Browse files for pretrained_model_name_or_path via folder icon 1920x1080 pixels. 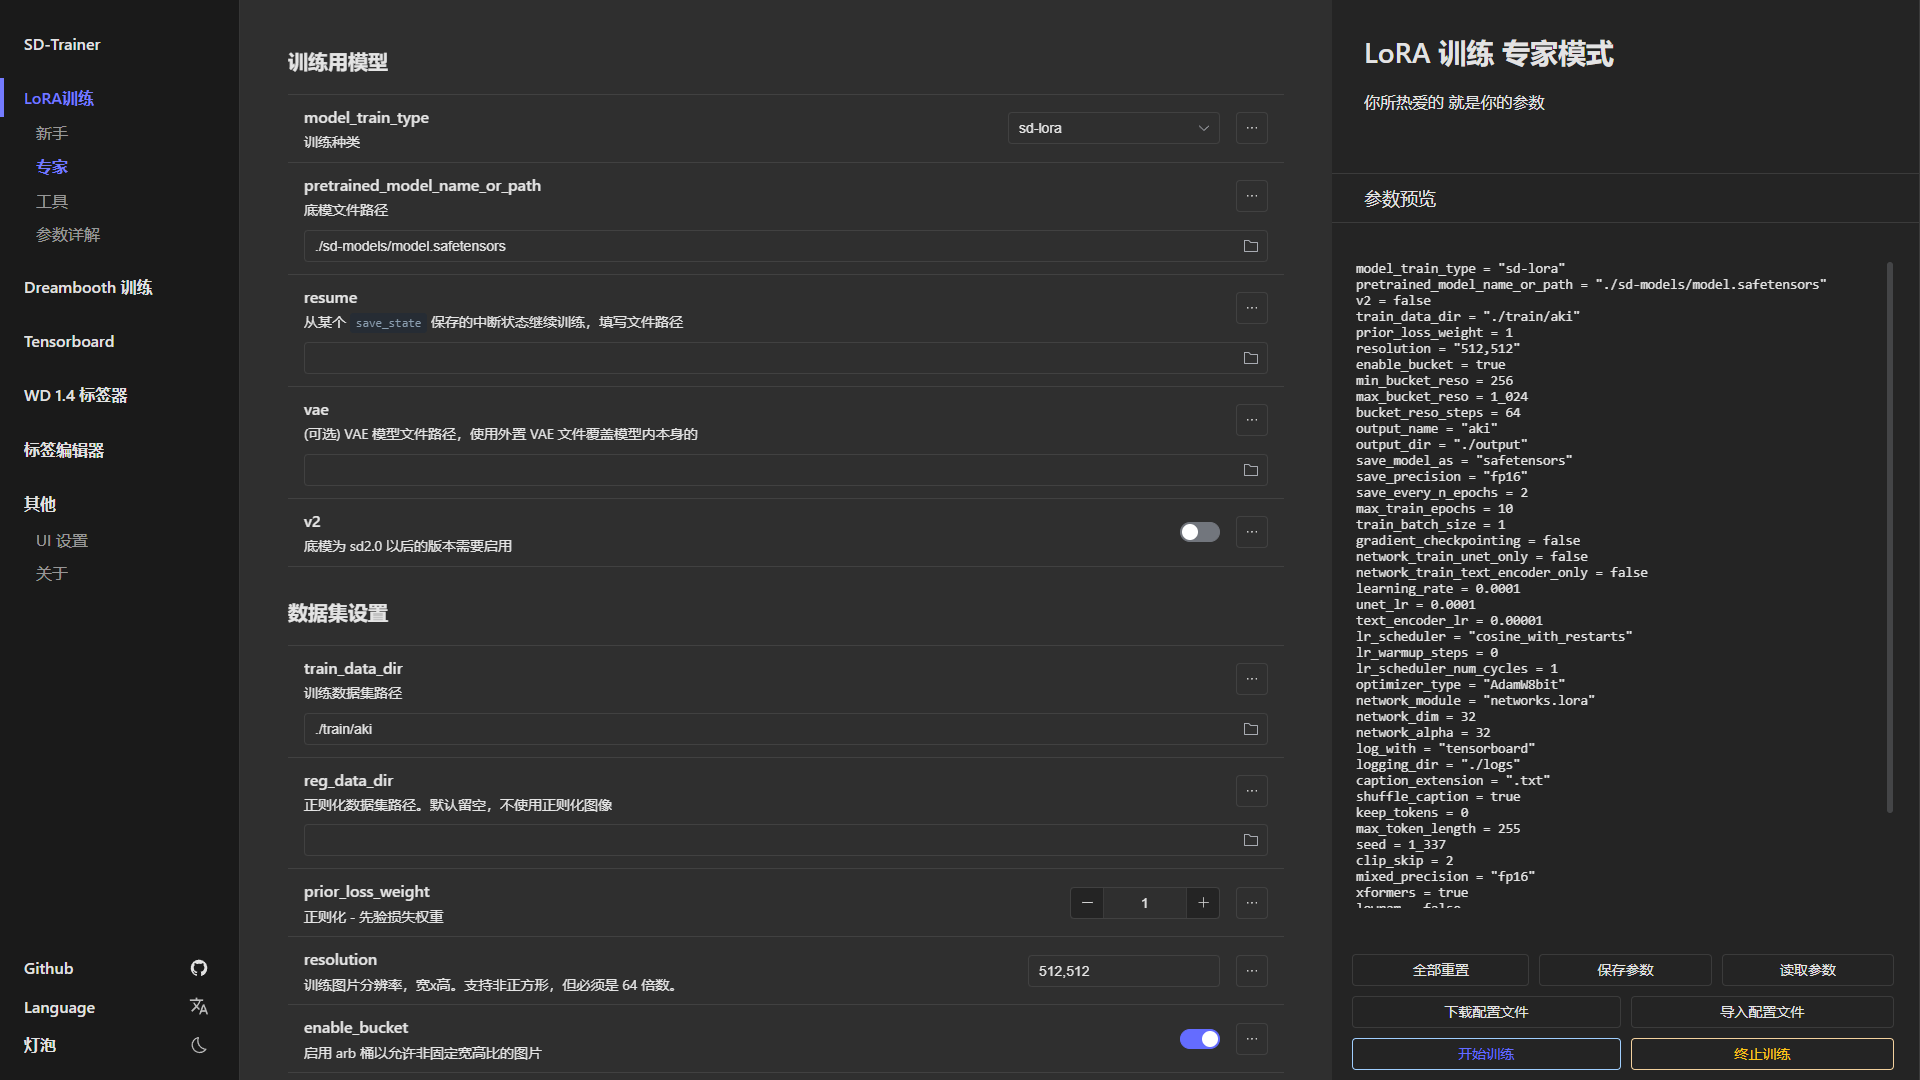(x=1250, y=246)
